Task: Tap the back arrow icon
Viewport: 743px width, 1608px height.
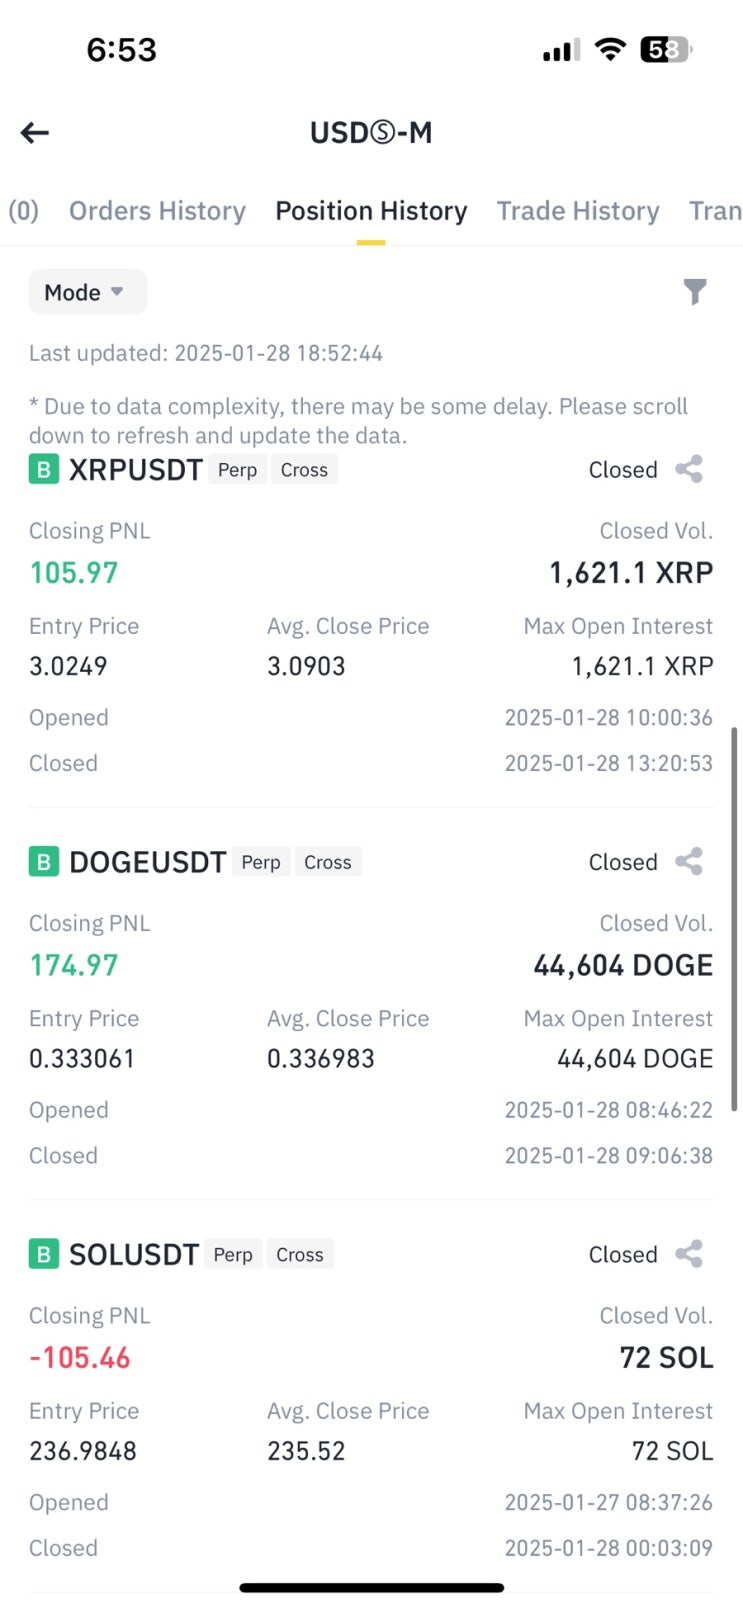Action: pyautogui.click(x=35, y=133)
